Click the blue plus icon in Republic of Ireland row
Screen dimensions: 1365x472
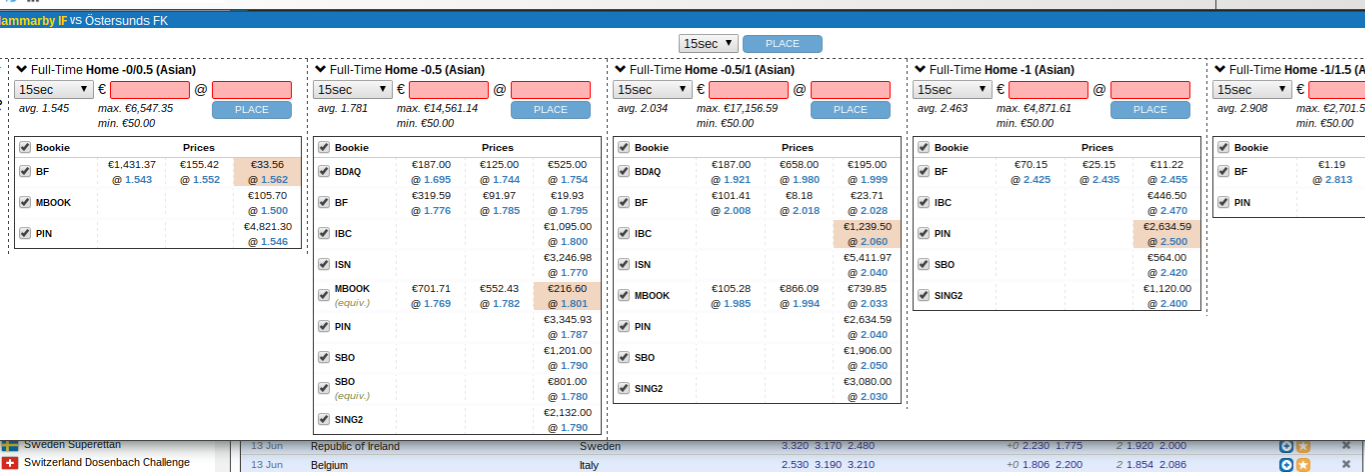(x=1286, y=446)
